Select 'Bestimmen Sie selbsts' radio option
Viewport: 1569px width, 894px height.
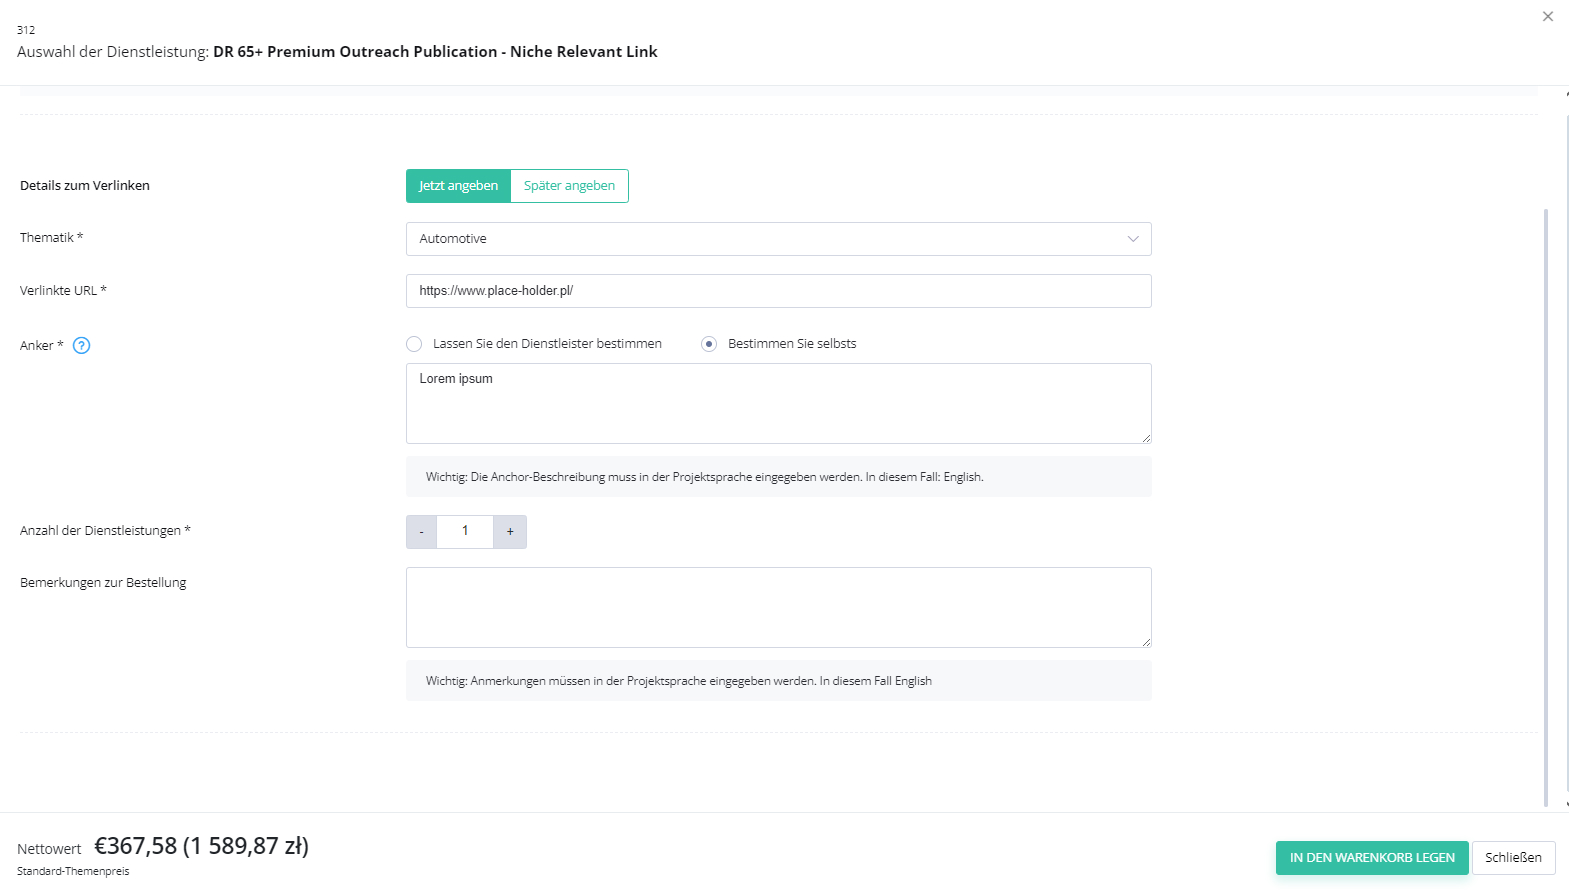[x=709, y=344]
